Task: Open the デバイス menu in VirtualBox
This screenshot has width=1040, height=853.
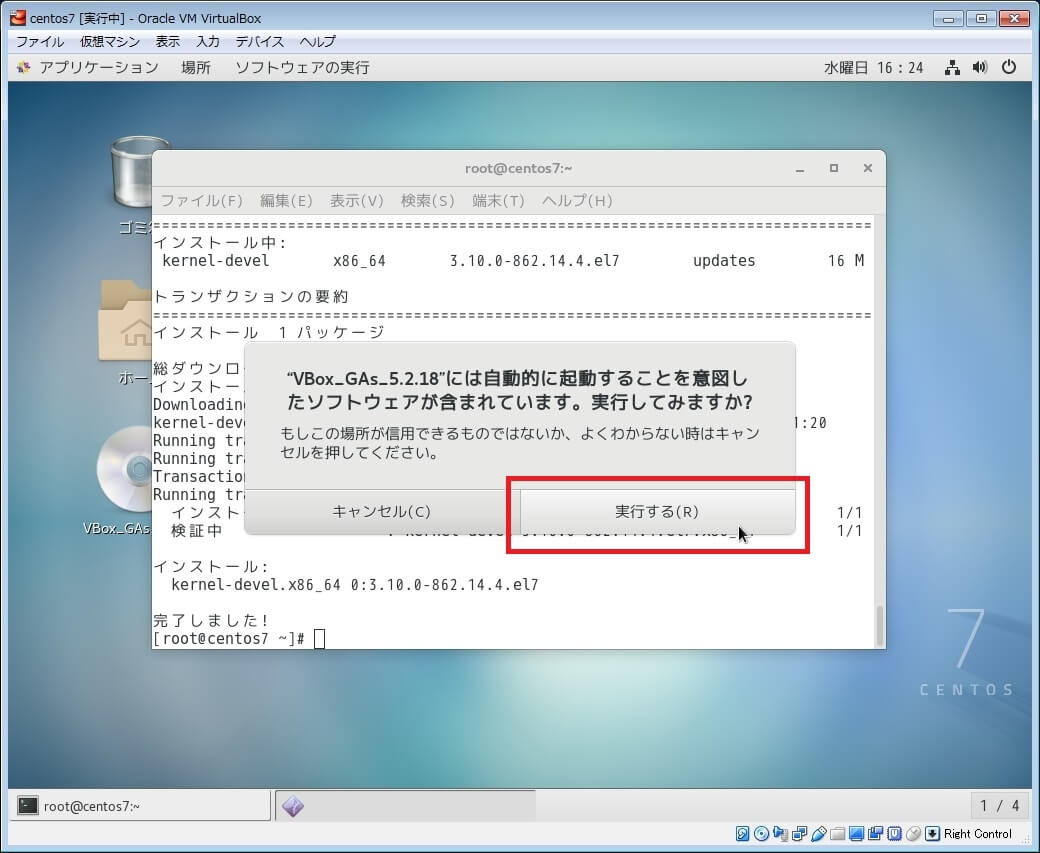Action: point(259,41)
